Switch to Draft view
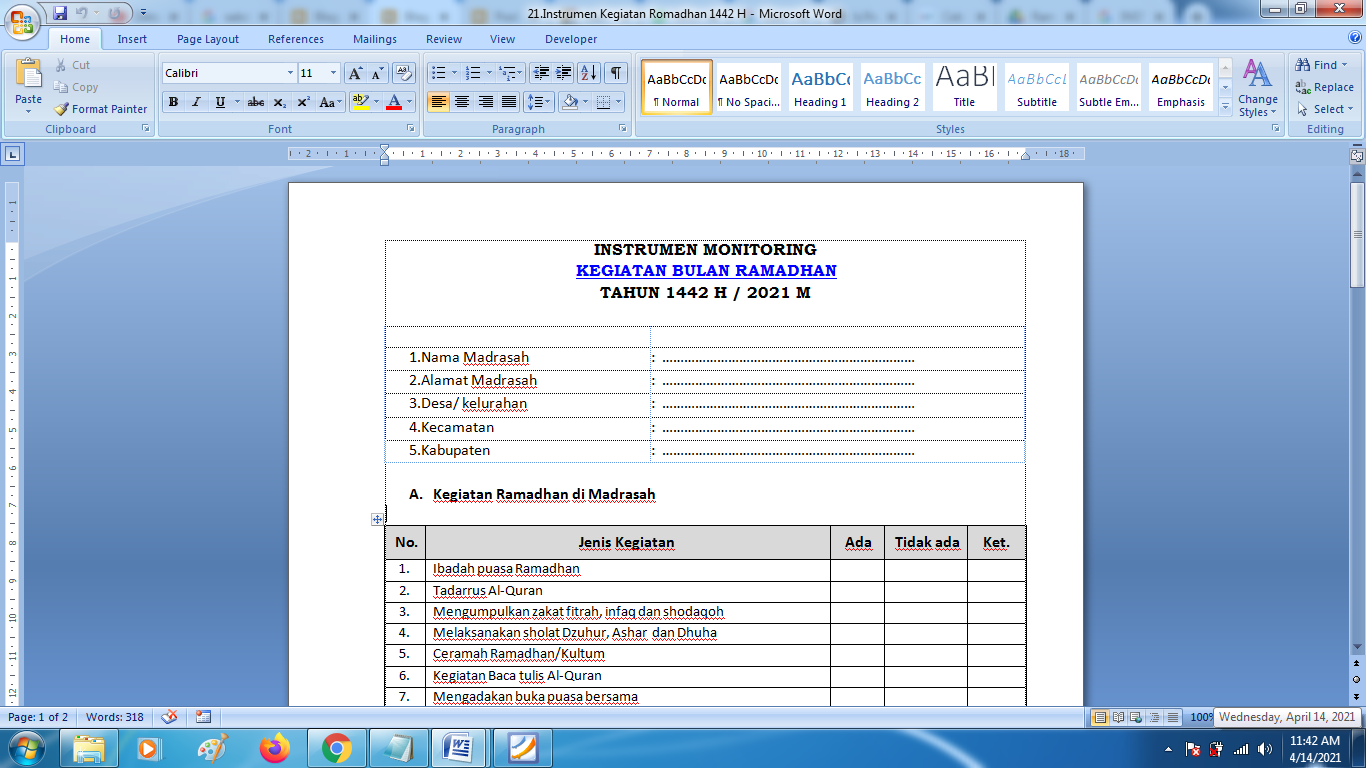This screenshot has width=1366, height=768. click(x=1172, y=717)
